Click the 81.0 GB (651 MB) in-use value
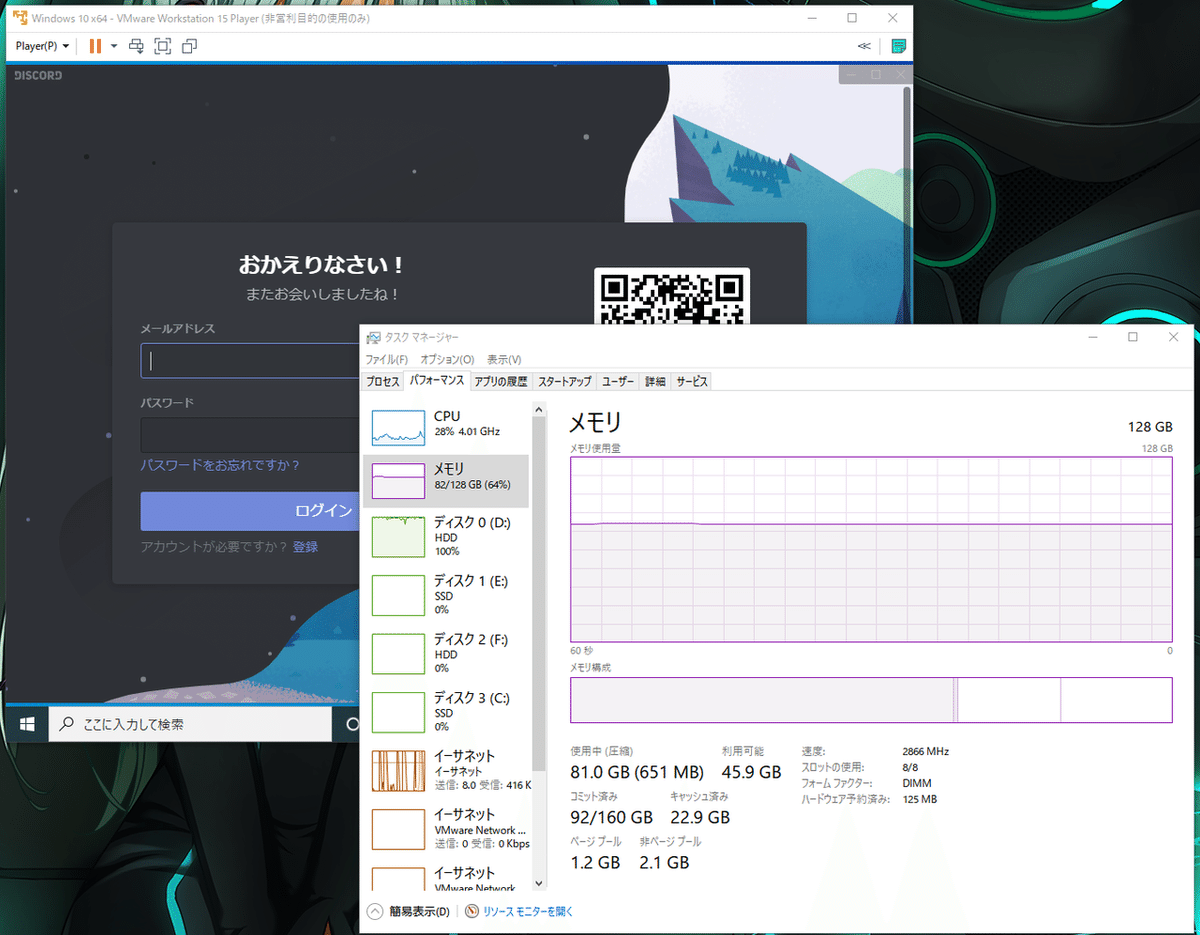This screenshot has height=935, width=1200. [637, 772]
